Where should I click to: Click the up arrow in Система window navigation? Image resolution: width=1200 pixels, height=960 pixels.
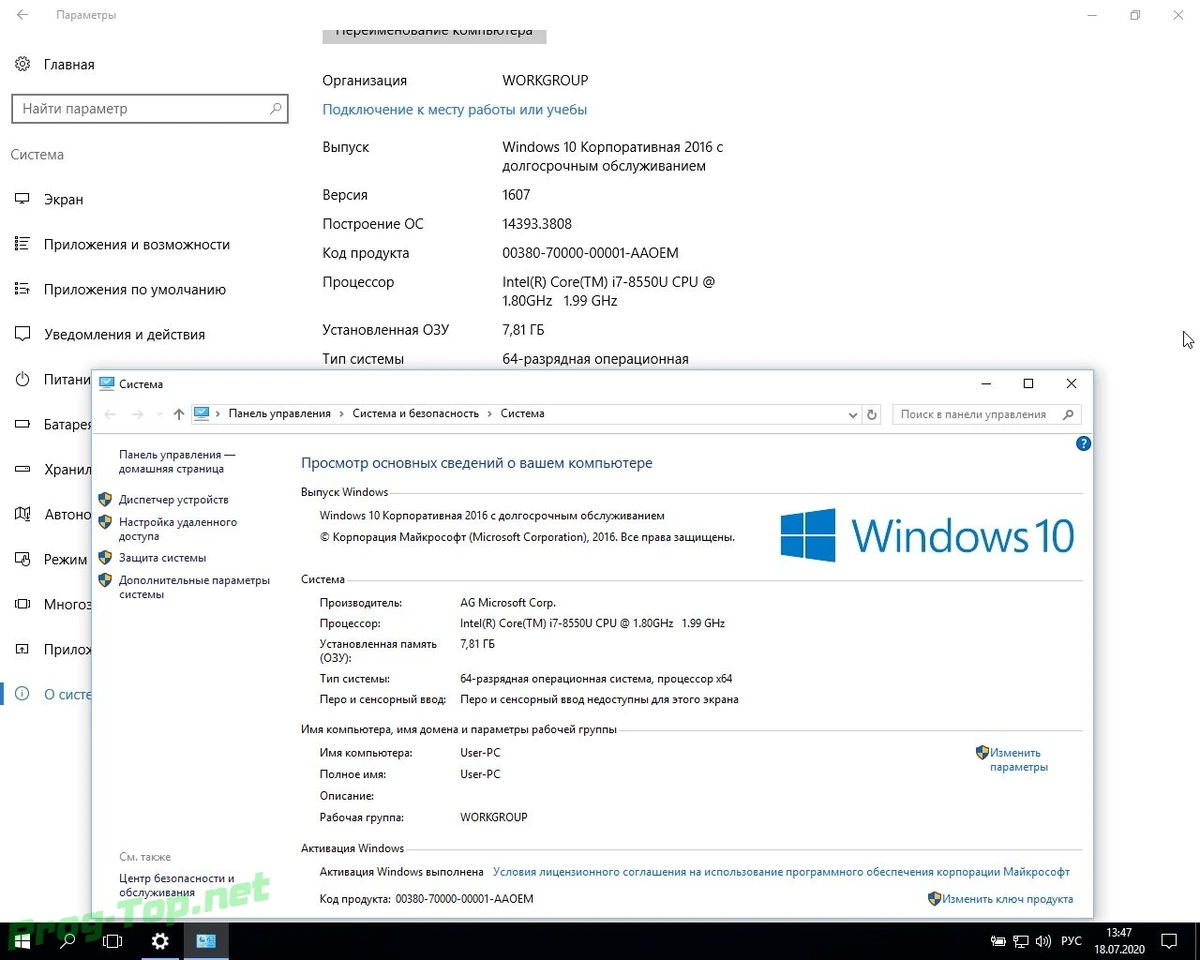click(x=179, y=414)
